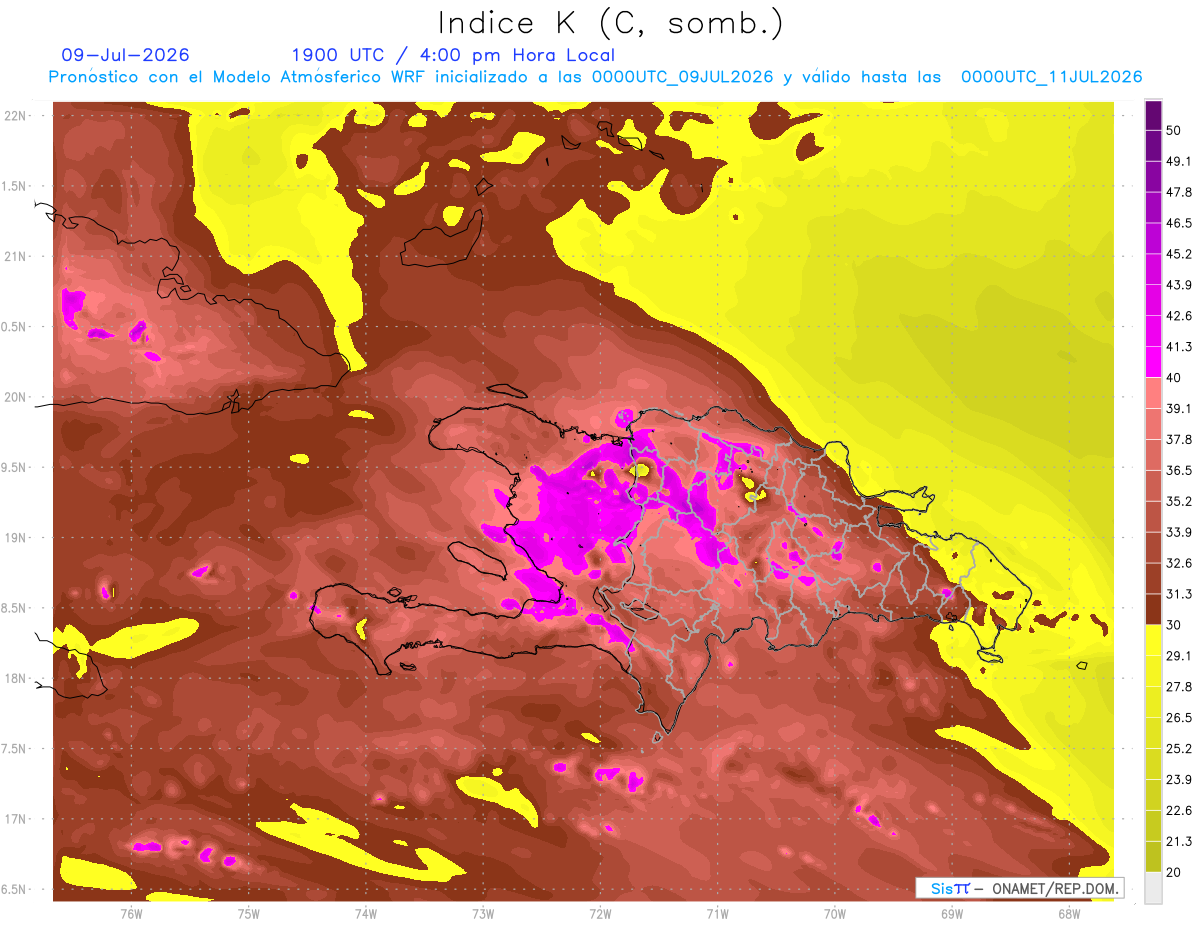Click the longitude label '72W'
Viewport: 1200px width, 927px height.
(x=600, y=913)
